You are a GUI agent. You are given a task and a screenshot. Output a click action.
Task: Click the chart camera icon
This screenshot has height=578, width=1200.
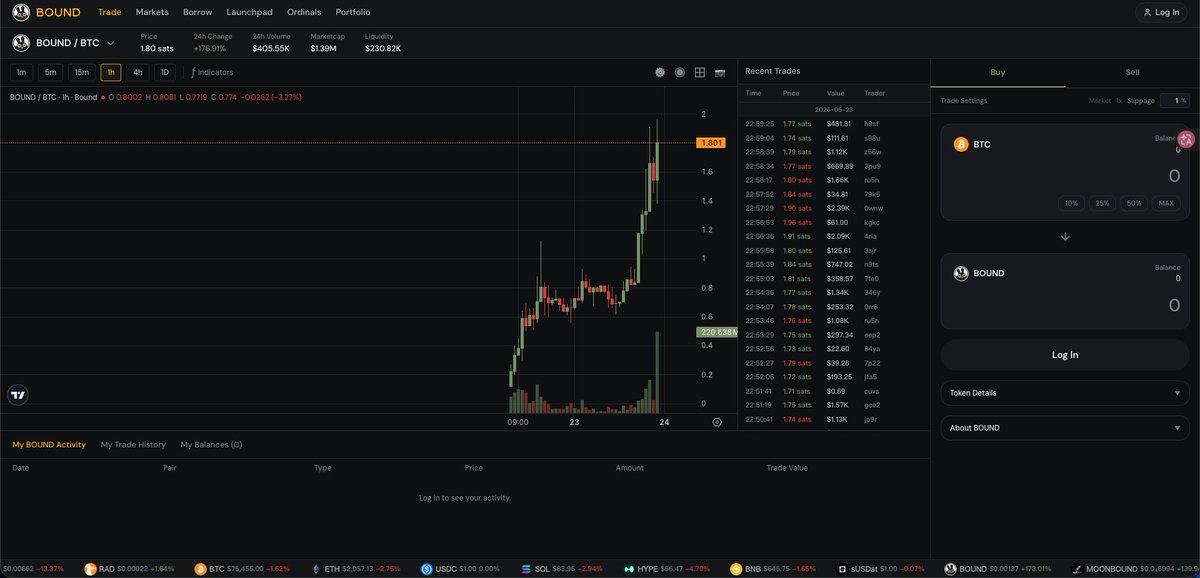(720, 72)
